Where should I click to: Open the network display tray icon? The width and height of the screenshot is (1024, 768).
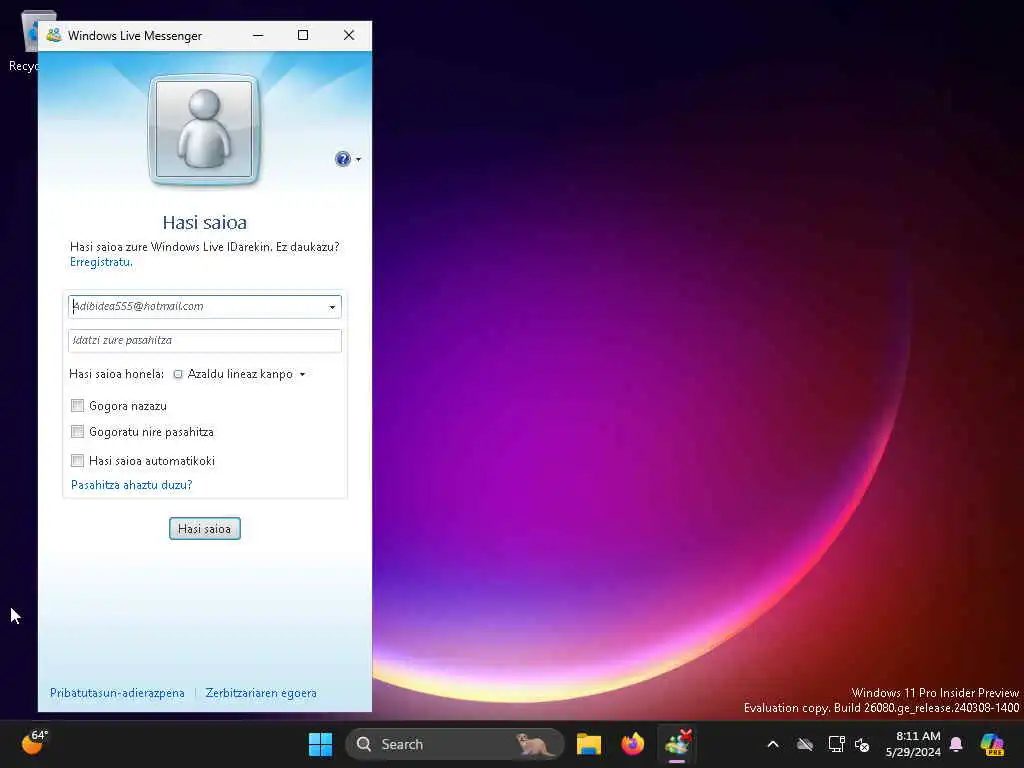pyautogui.click(x=836, y=744)
